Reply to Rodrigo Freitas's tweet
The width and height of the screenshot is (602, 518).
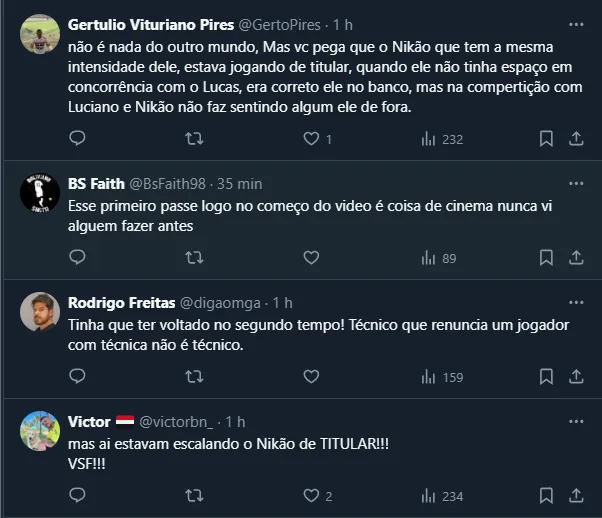[x=78, y=377]
